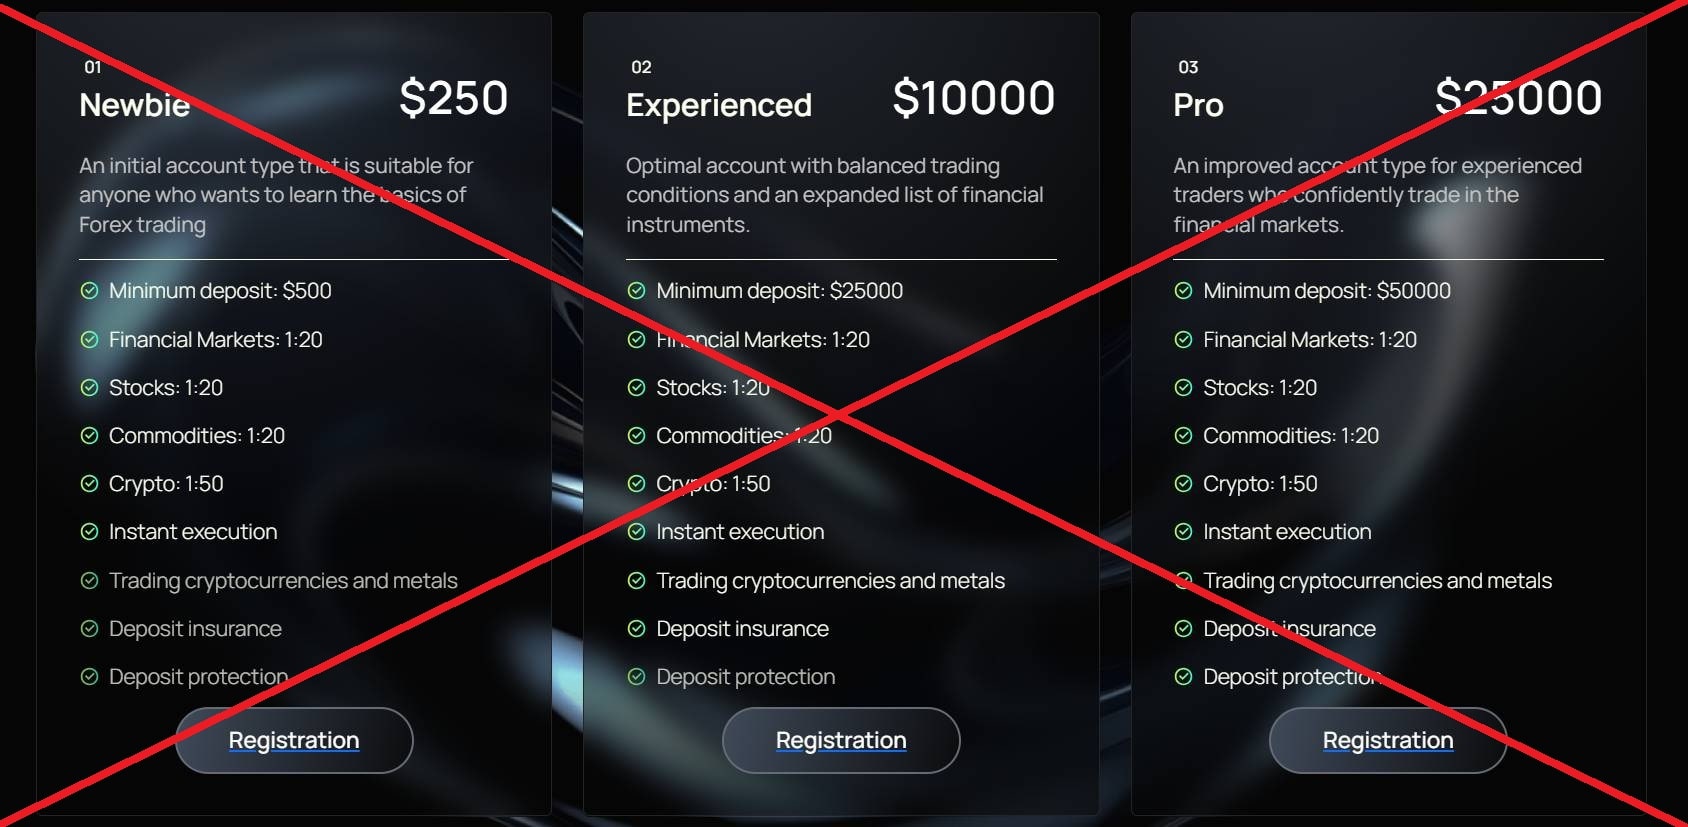Select the Experienced plan heading

718,104
